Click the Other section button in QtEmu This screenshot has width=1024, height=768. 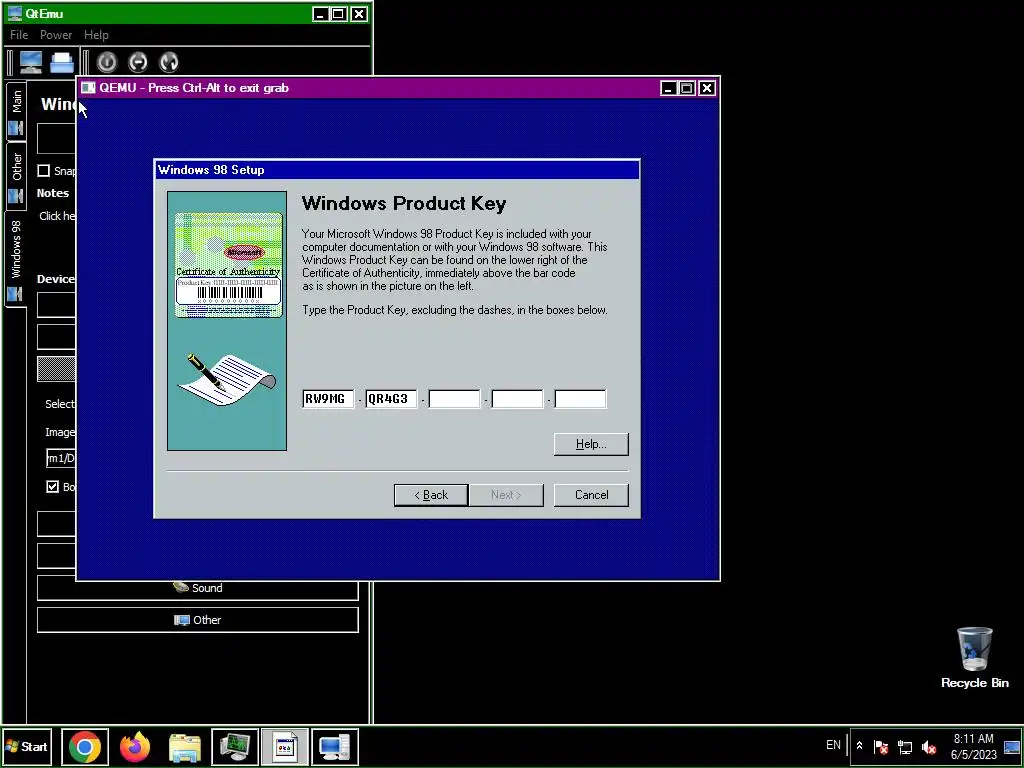(198, 620)
